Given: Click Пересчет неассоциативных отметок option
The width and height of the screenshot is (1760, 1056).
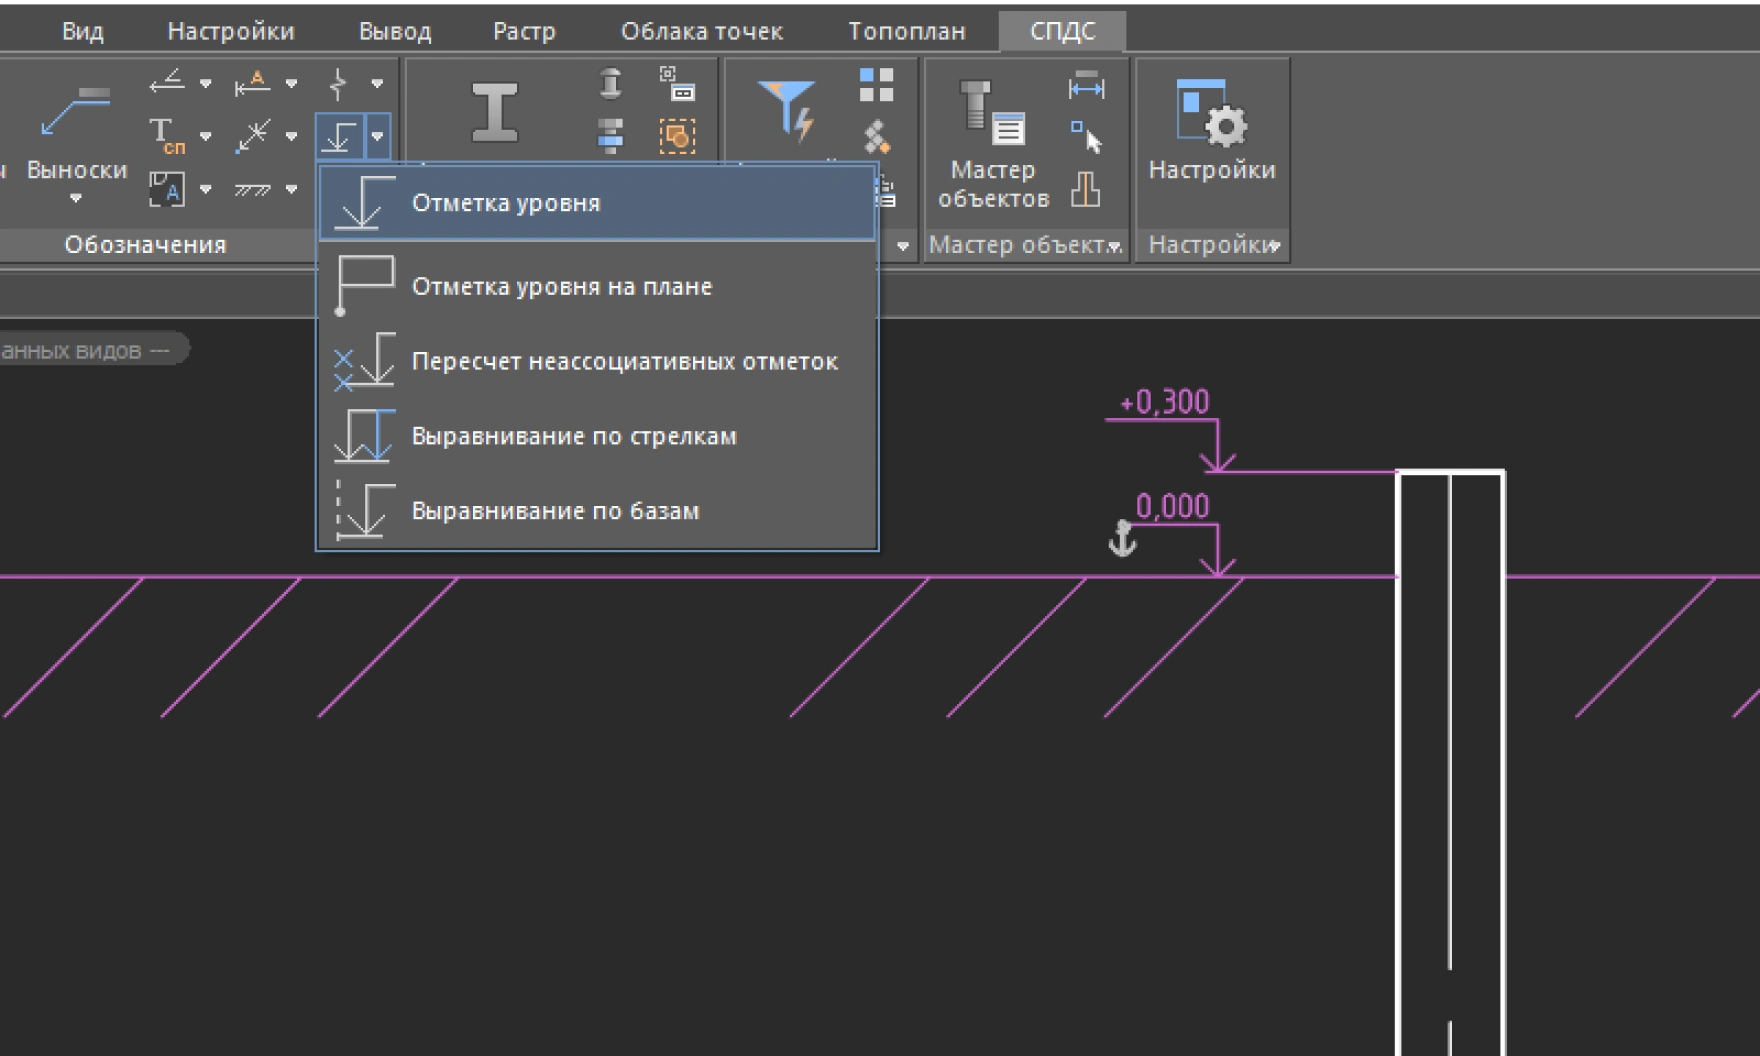Looking at the screenshot, I should point(627,361).
